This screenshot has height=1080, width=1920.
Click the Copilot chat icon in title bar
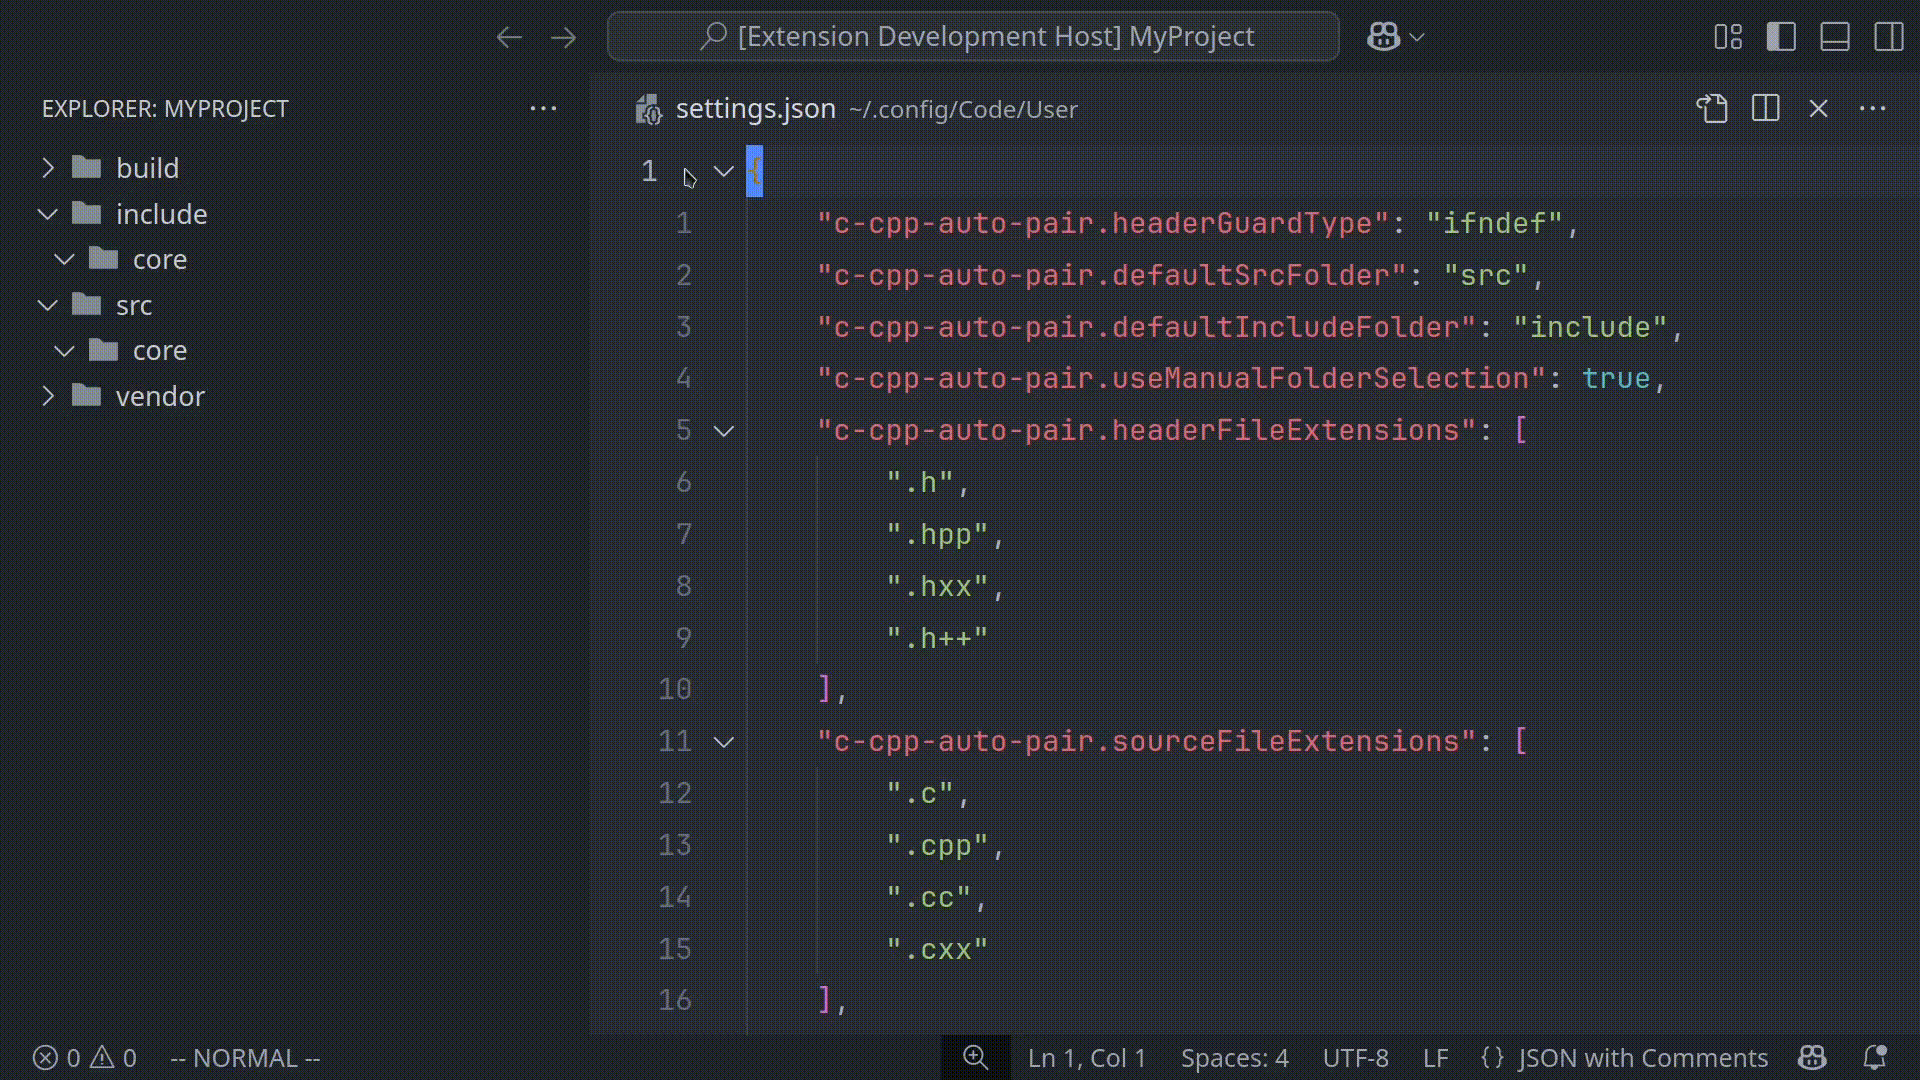[x=1383, y=37]
